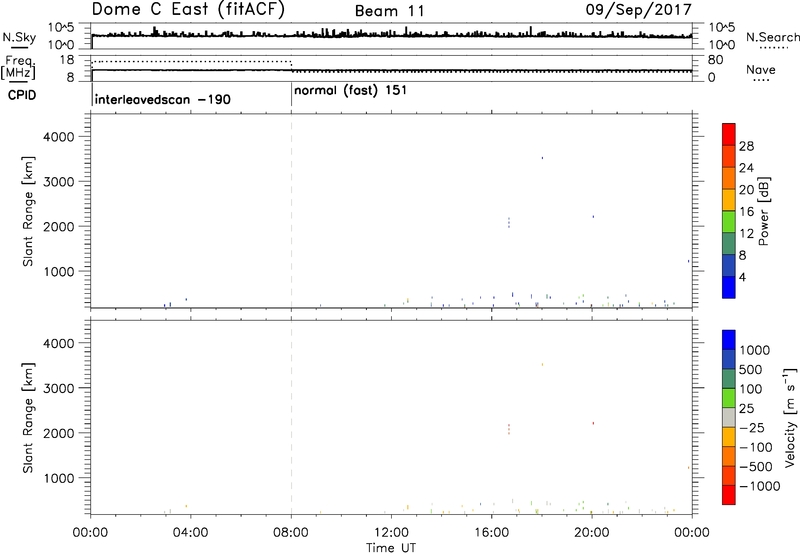Click the '80' tick beside the Nave legend

tap(715, 60)
